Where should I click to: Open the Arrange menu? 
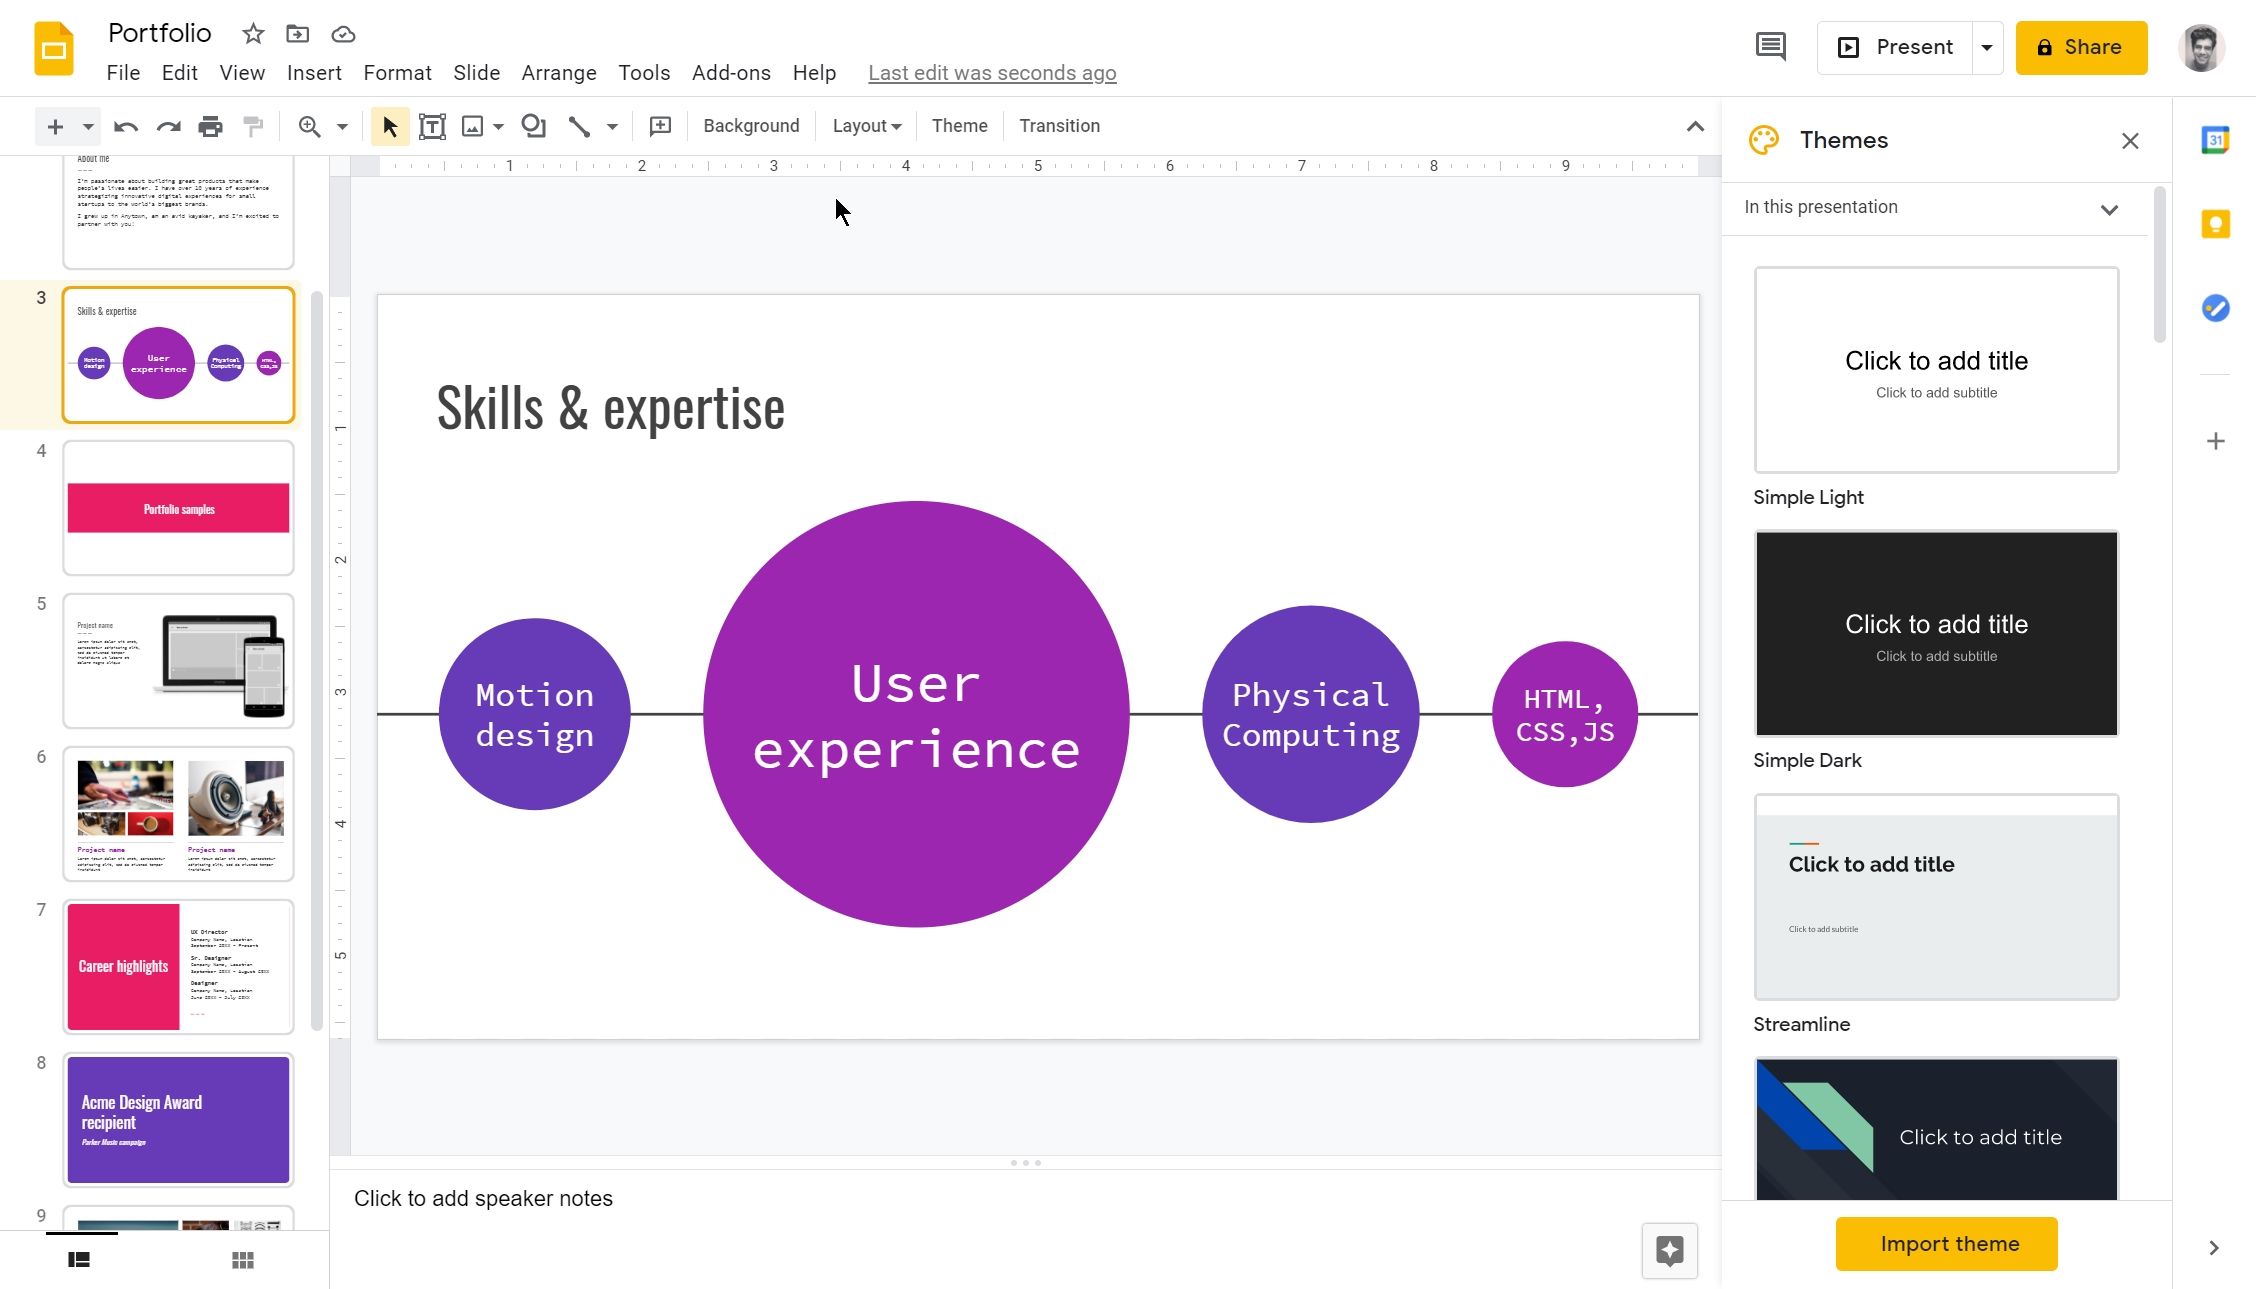point(558,73)
